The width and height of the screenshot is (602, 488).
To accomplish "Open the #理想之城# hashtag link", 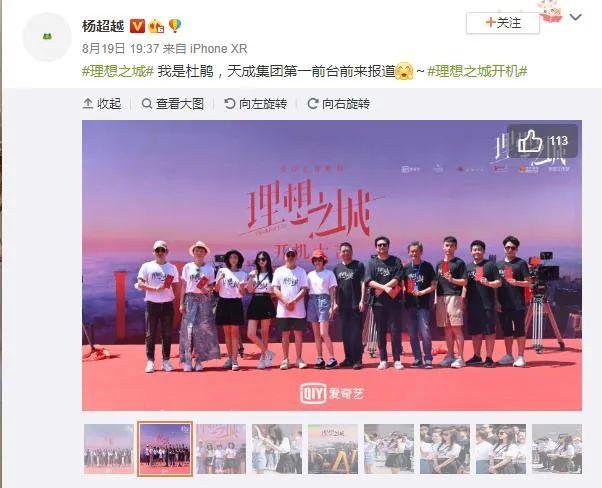I will (118, 71).
